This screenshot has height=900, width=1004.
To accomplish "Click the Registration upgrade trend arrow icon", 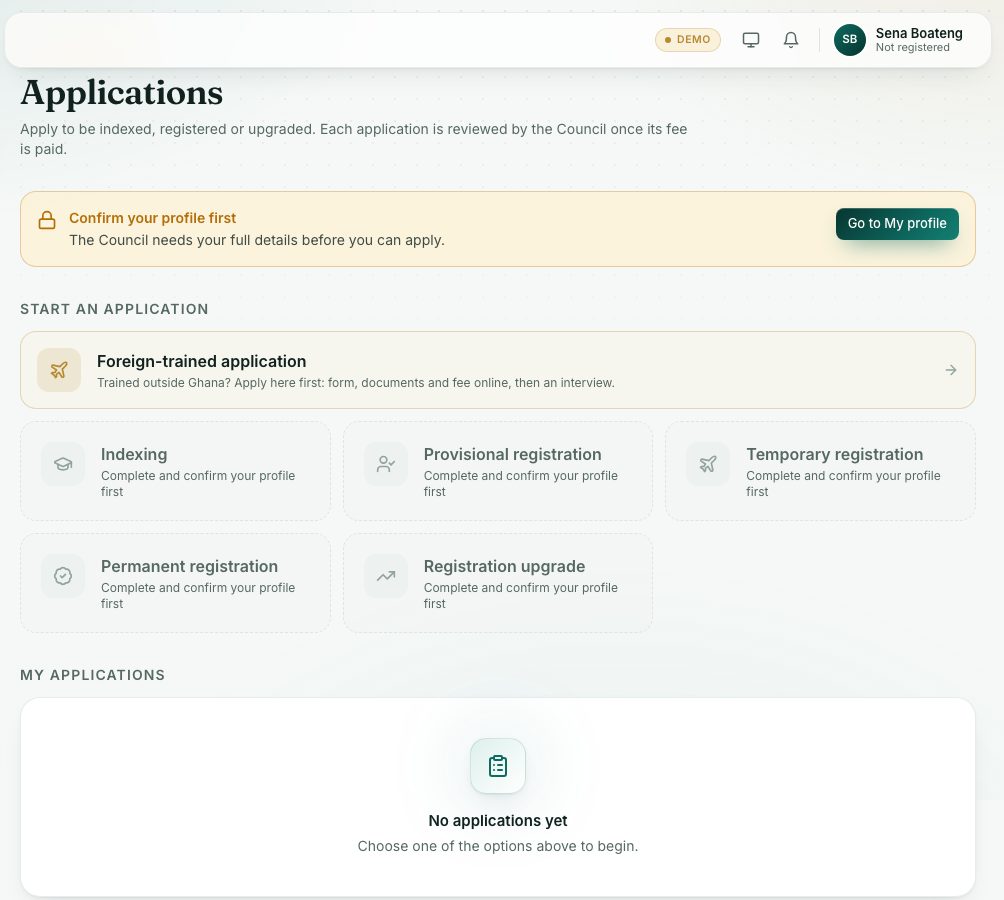I will click(x=385, y=576).
